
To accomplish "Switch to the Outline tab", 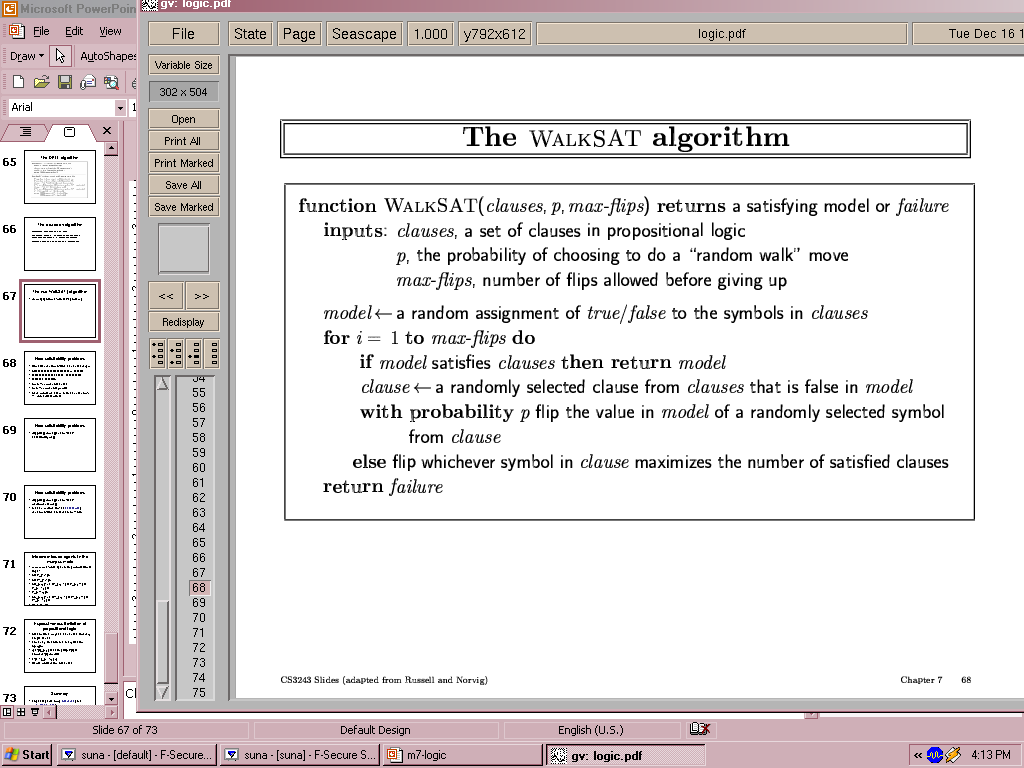I will click(x=26, y=132).
